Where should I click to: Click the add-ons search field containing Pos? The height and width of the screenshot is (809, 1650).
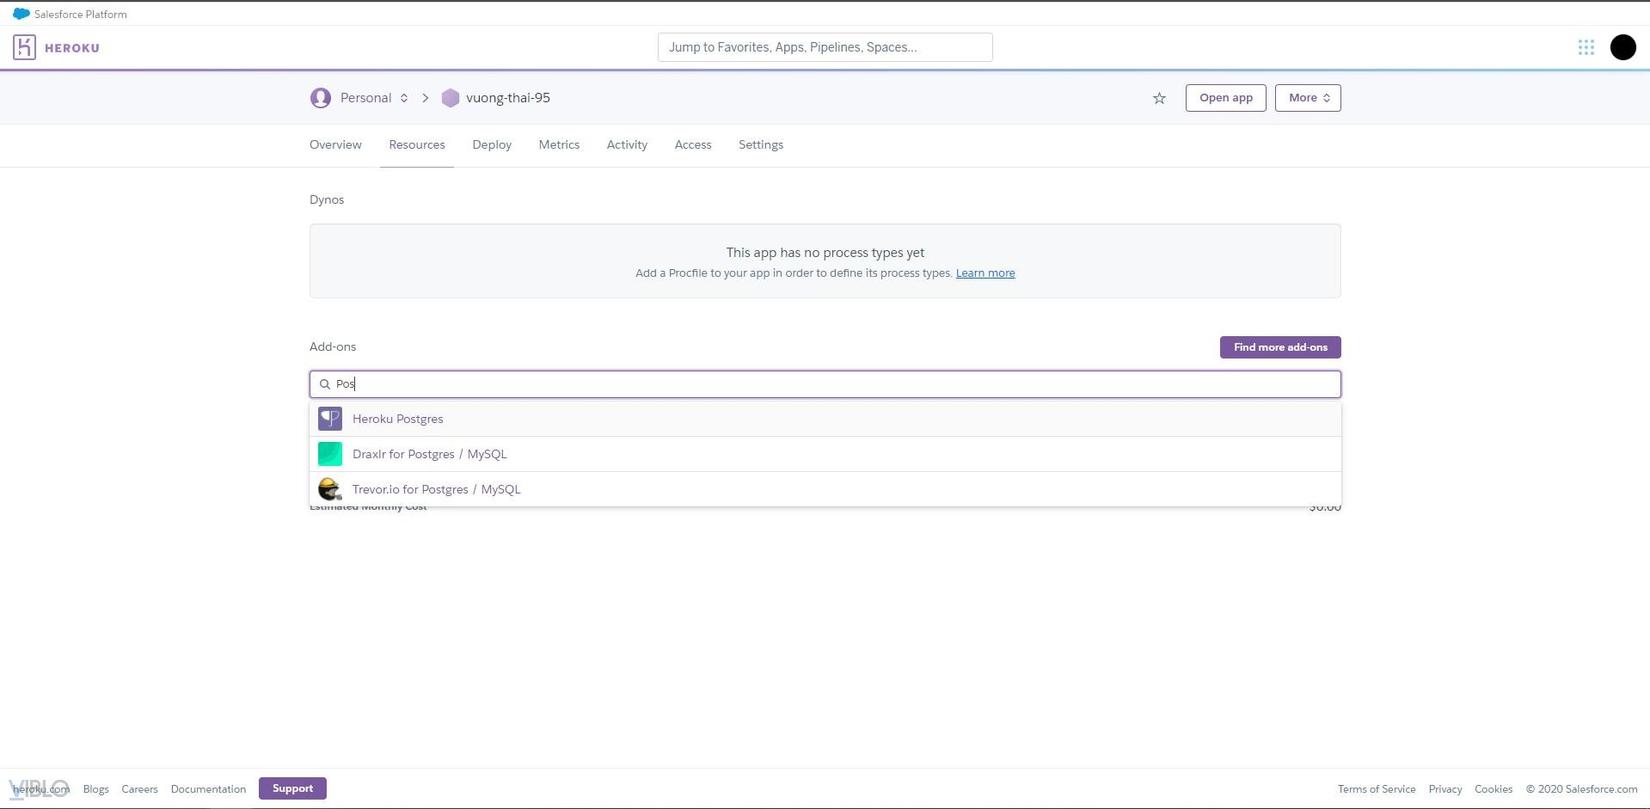tap(825, 384)
